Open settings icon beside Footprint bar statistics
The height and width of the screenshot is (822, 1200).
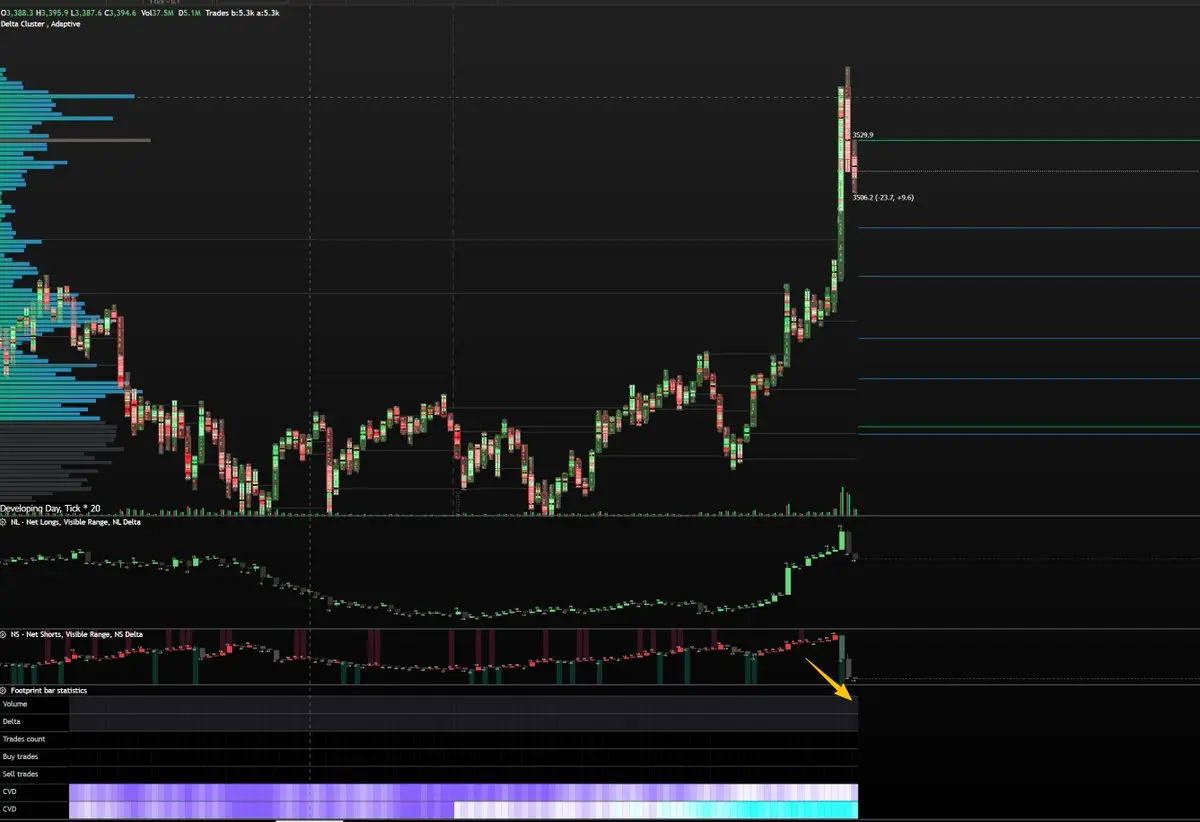[4, 691]
